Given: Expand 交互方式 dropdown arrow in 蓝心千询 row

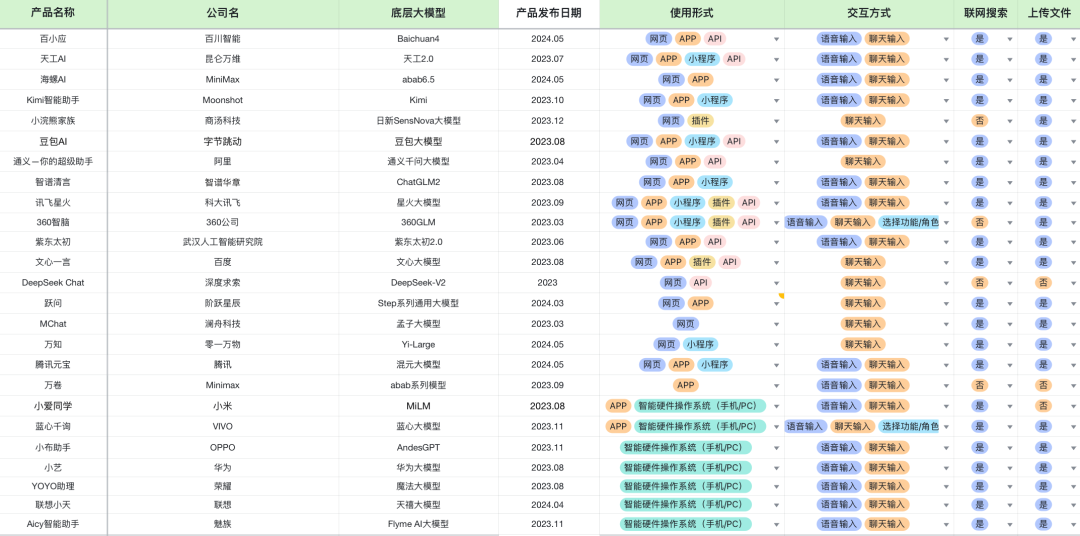Looking at the screenshot, I should [946, 427].
